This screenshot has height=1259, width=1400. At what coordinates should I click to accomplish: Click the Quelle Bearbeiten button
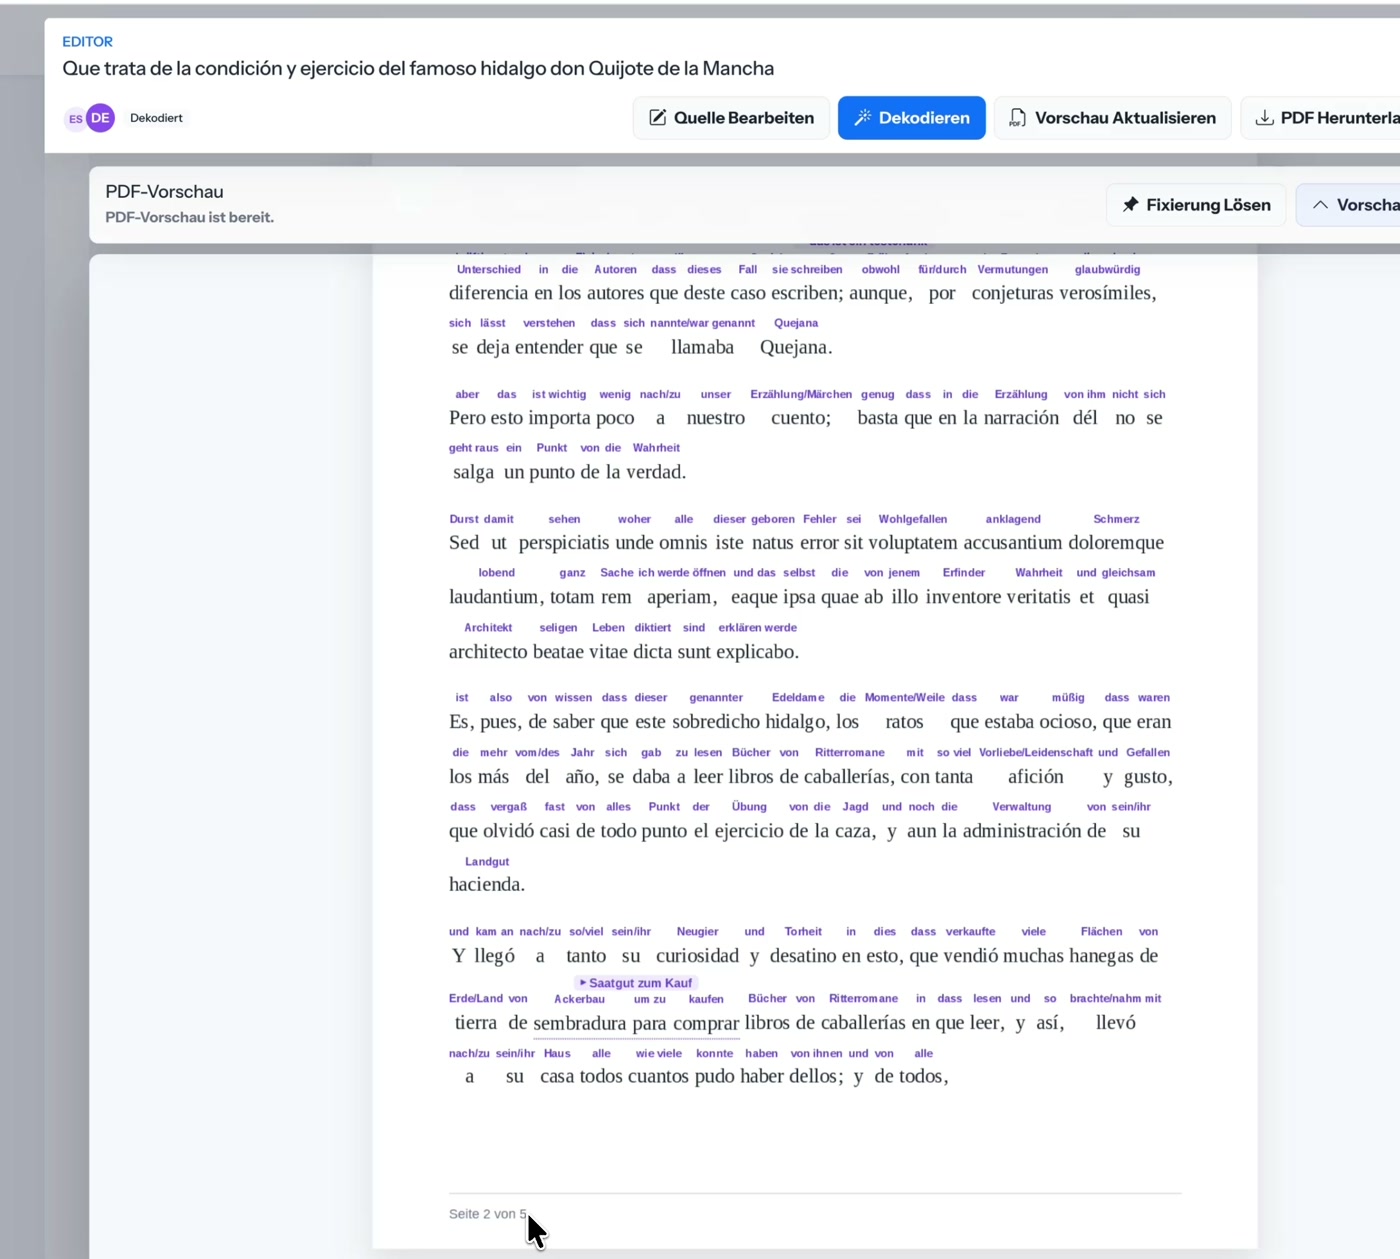pos(731,118)
